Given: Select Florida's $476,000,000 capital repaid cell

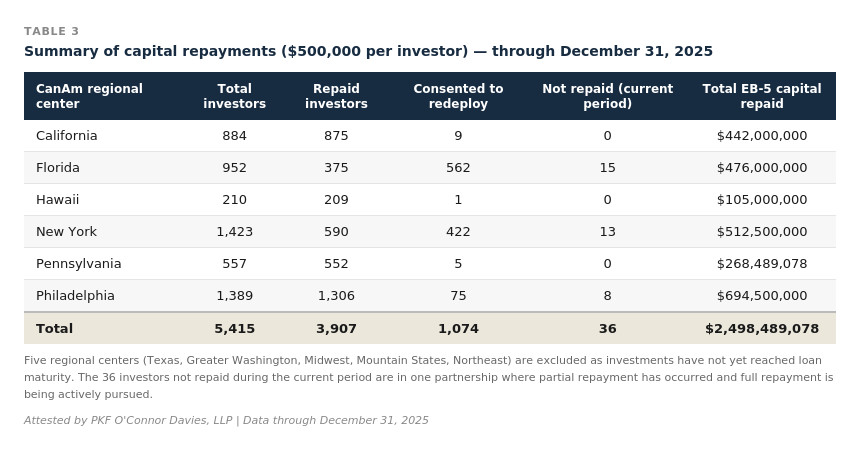Looking at the screenshot, I should tap(762, 168).
